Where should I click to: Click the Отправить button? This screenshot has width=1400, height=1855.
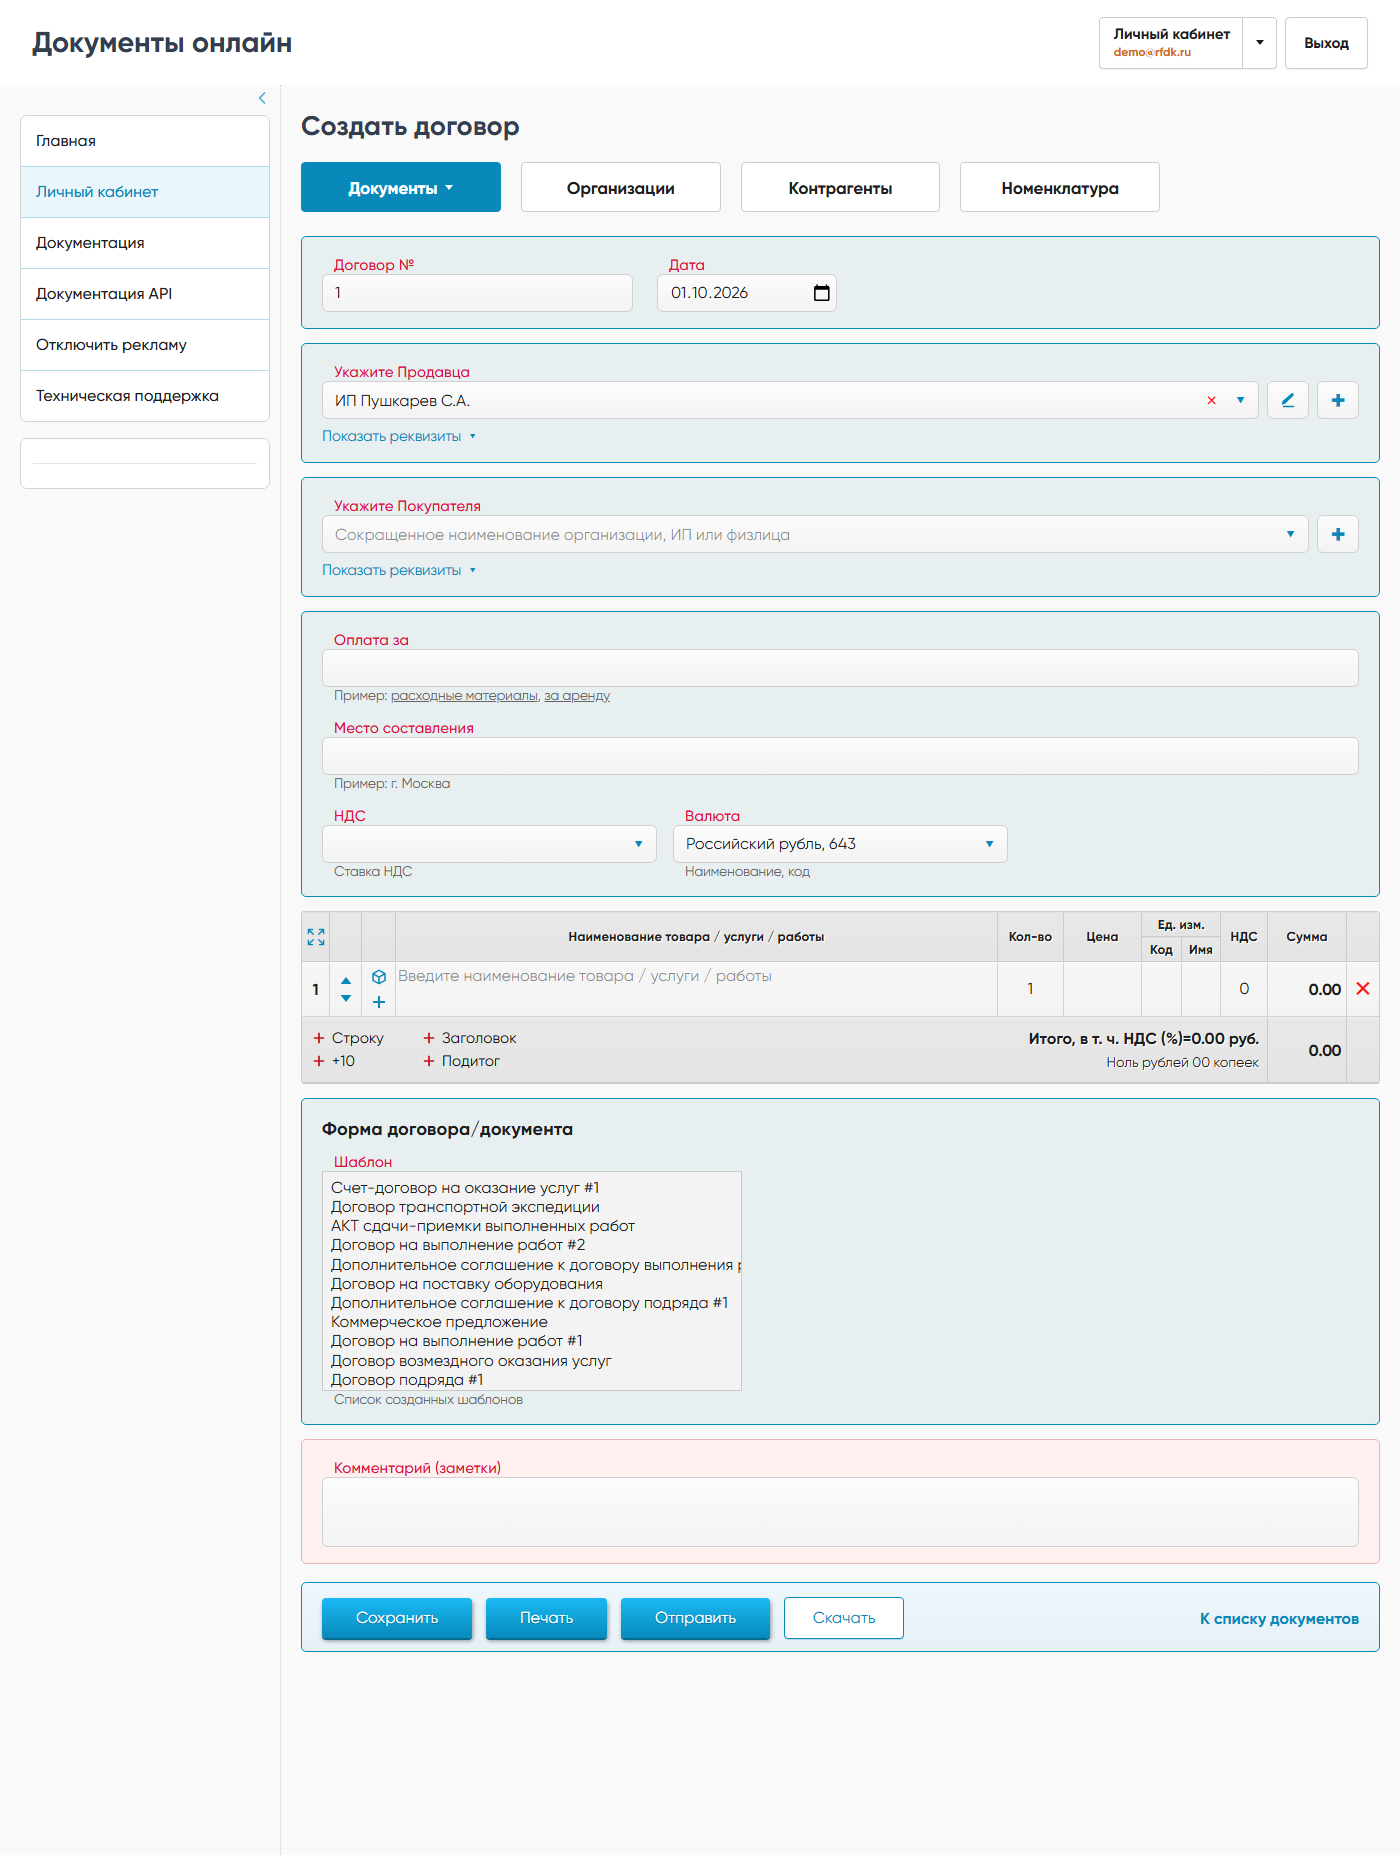(x=695, y=1618)
